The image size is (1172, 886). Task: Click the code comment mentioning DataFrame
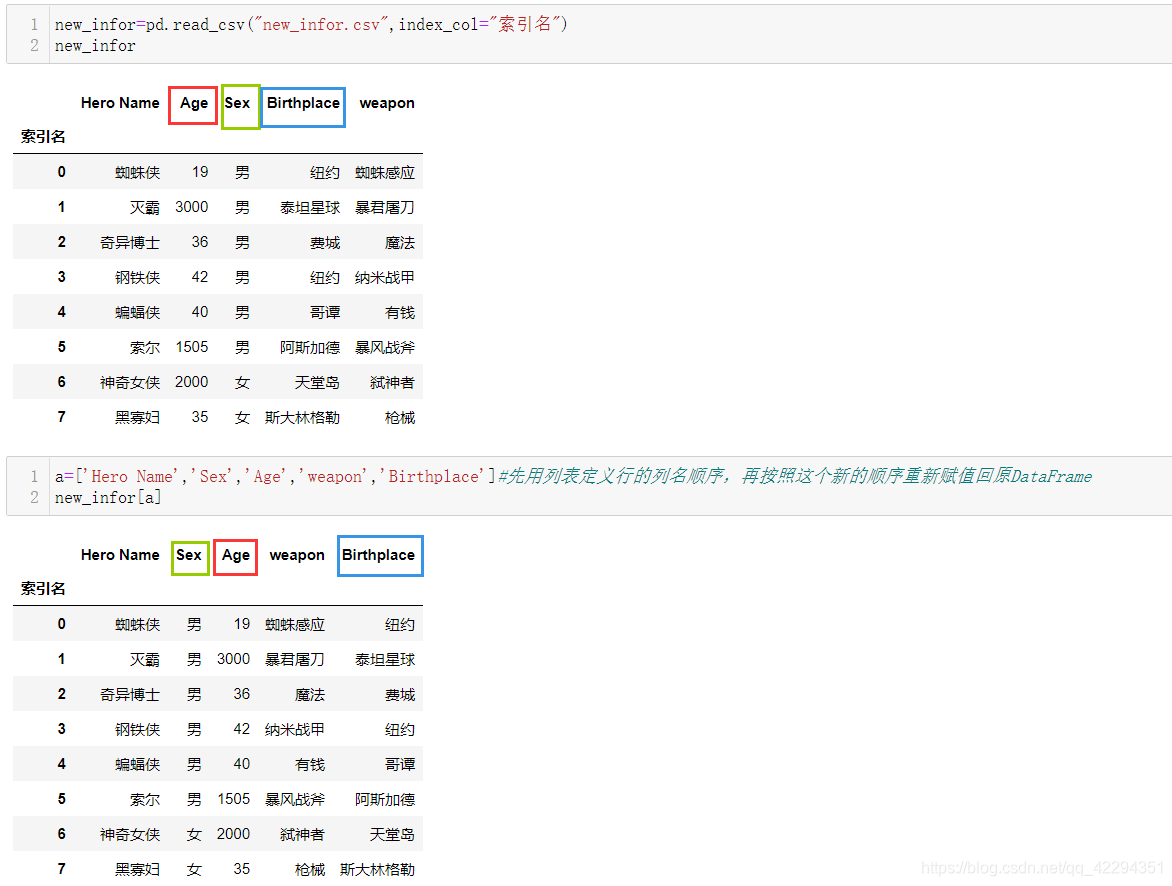coord(795,476)
